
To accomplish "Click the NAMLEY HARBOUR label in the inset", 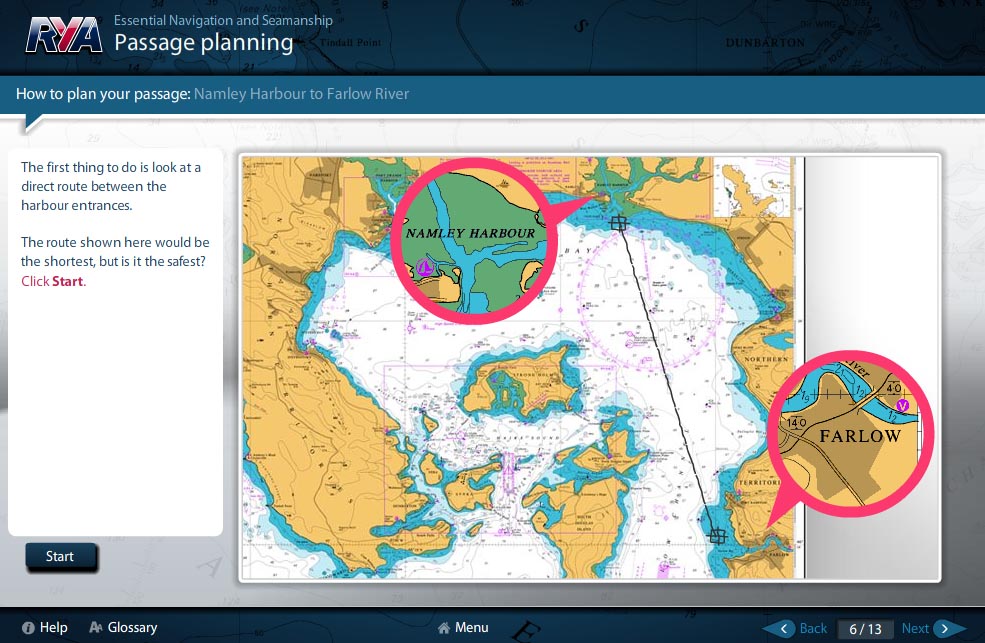I will [x=471, y=233].
